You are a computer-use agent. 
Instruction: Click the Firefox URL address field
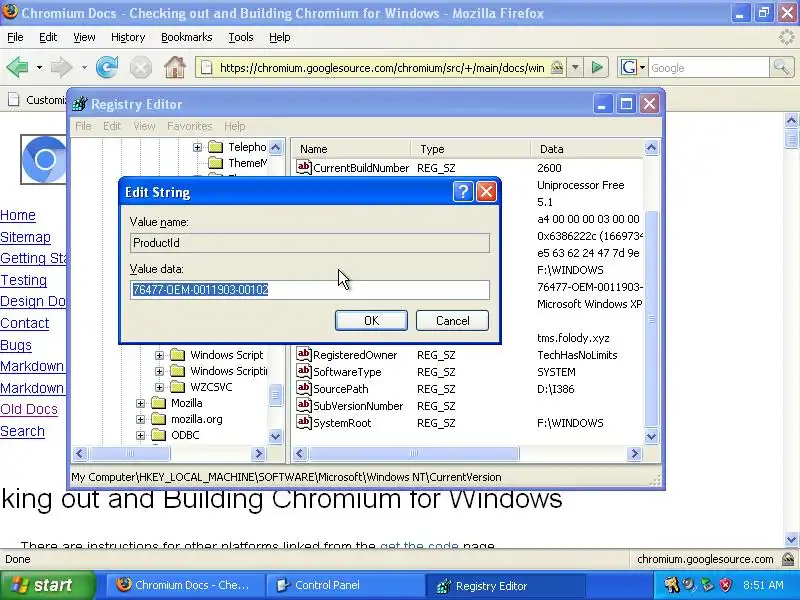(382, 67)
